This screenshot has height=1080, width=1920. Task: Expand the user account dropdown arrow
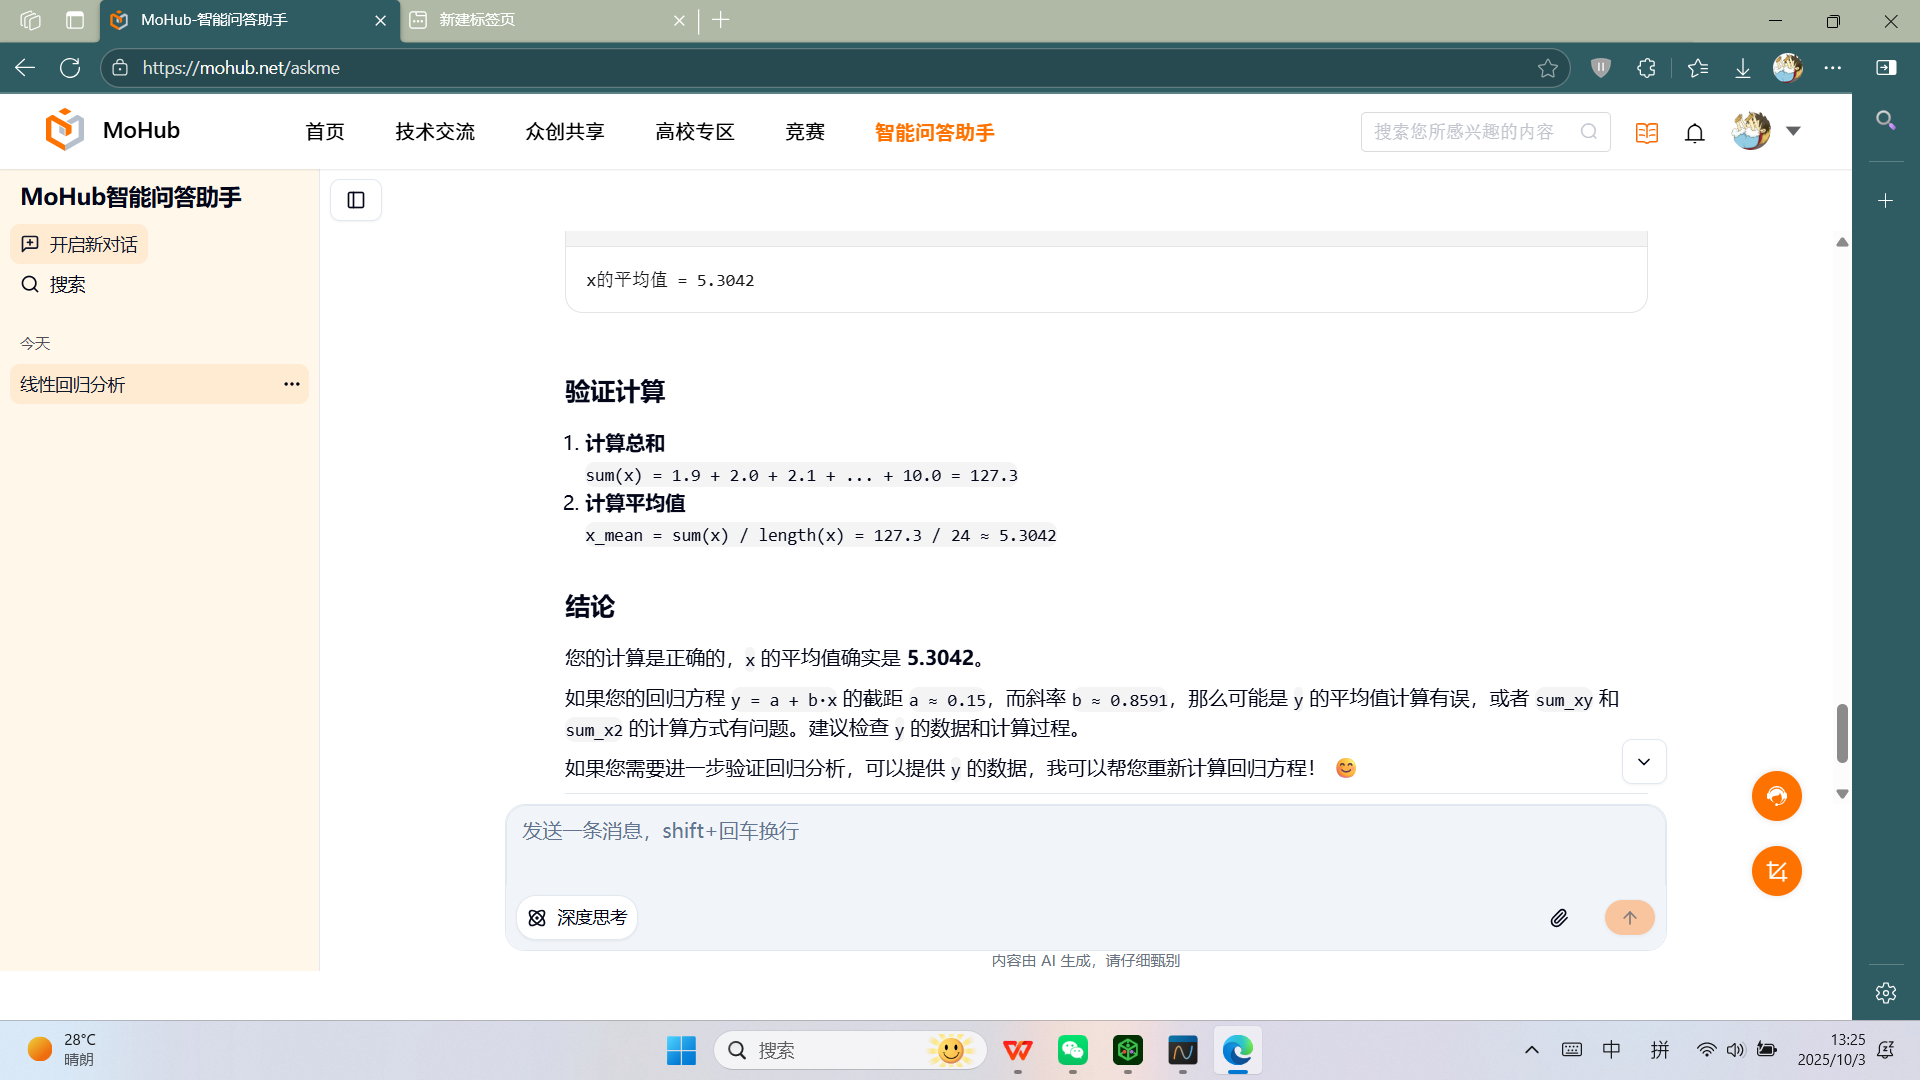tap(1793, 131)
